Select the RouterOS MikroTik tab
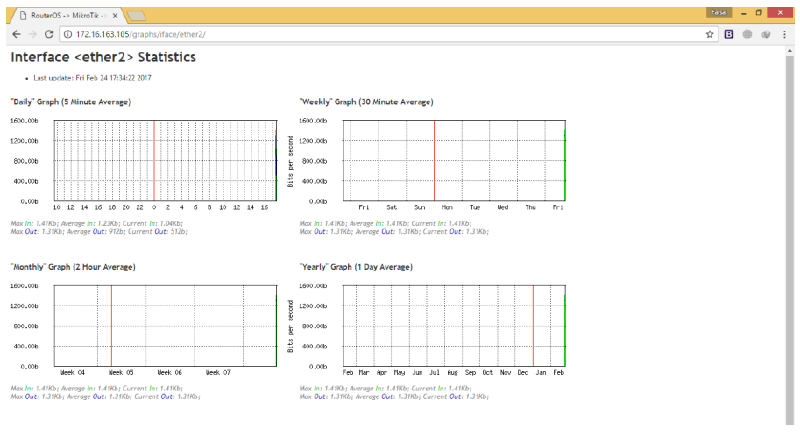 [68, 15]
